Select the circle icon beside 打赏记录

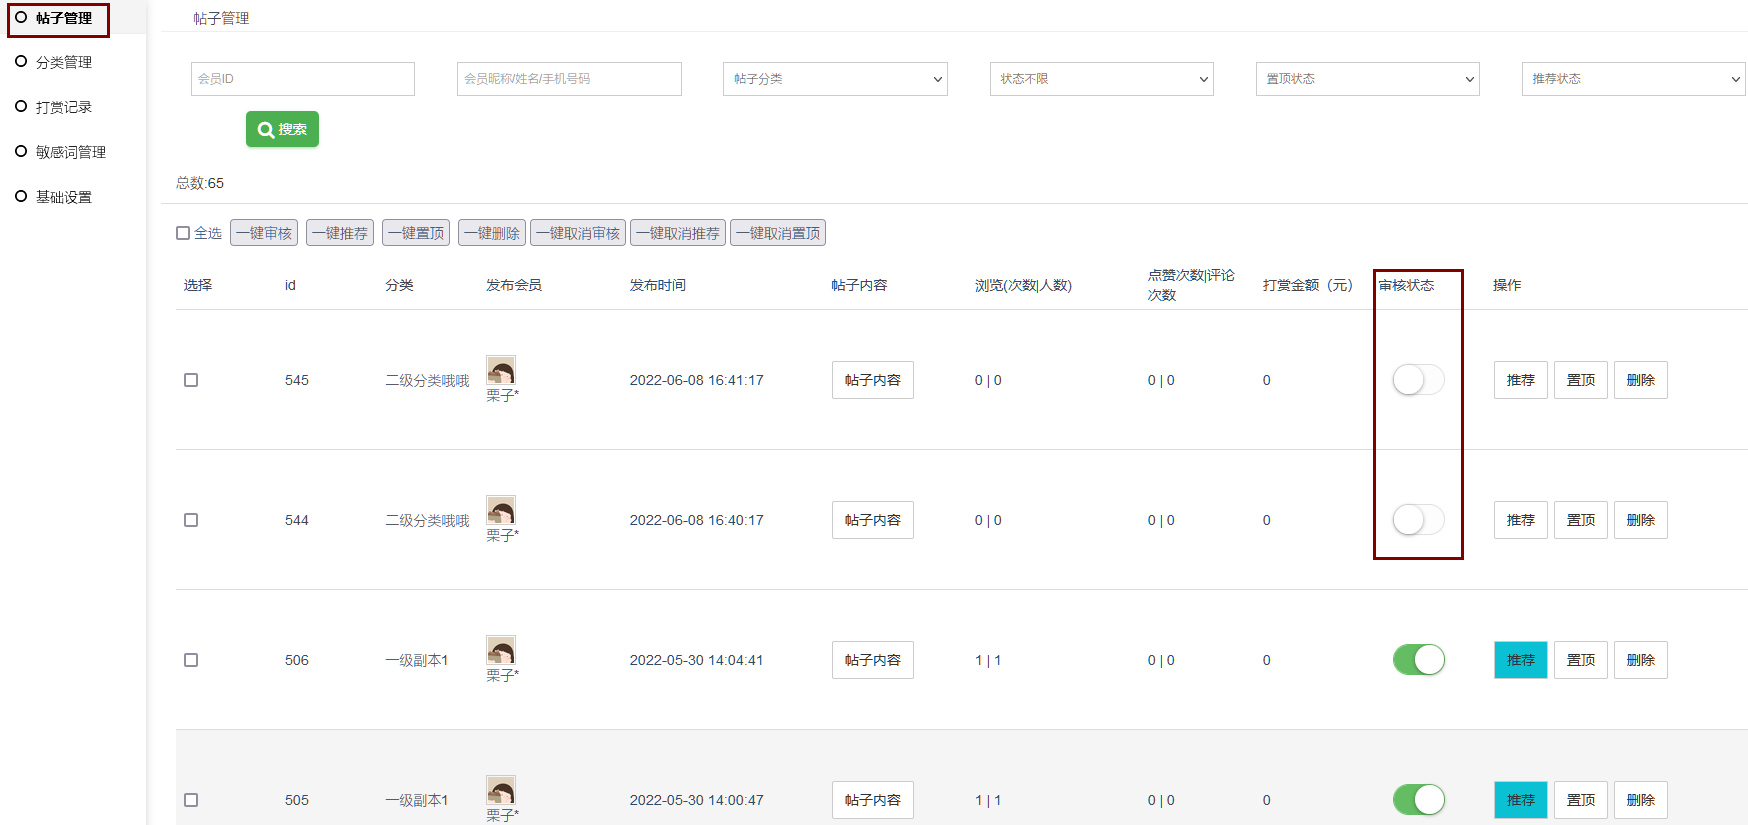click(21, 107)
